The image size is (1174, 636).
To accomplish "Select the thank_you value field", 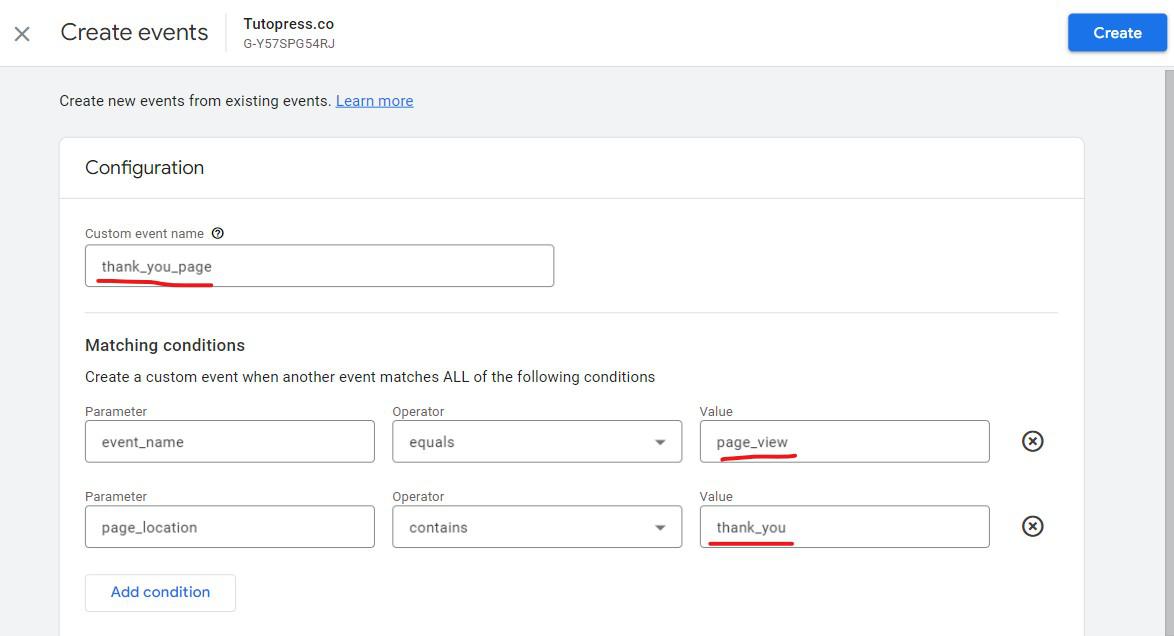I will click(843, 526).
